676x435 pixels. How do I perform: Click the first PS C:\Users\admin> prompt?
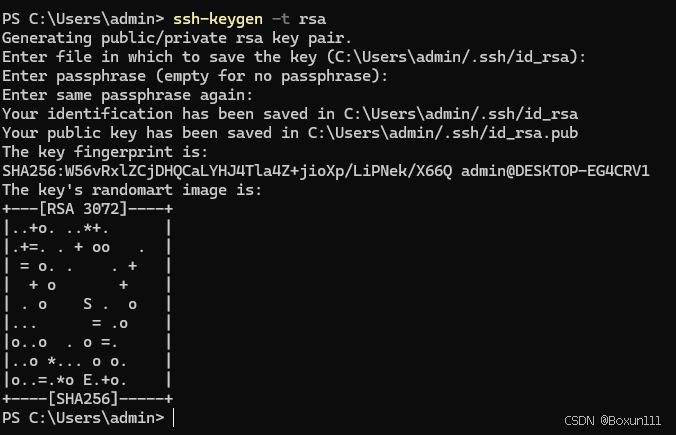[x=83, y=19]
